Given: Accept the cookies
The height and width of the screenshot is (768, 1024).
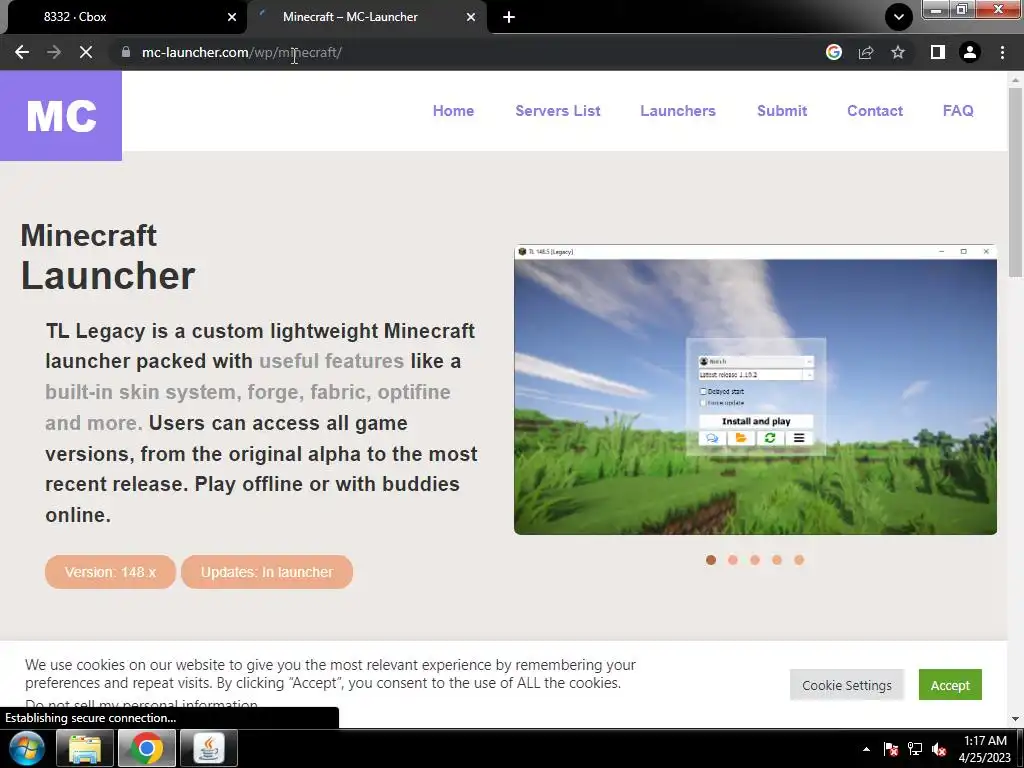Looking at the screenshot, I should point(950,685).
